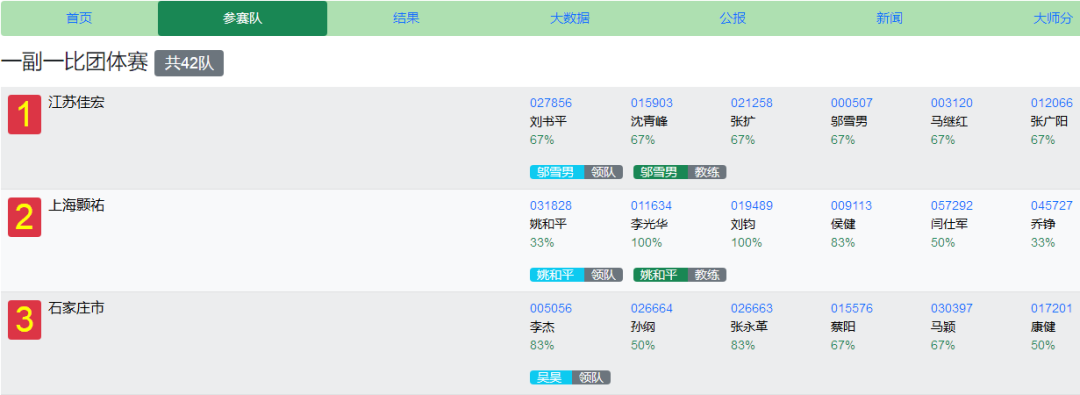Image resolution: width=1080 pixels, height=395 pixels.
Task: Select team name 江苏佳宏
Action: tap(76, 102)
